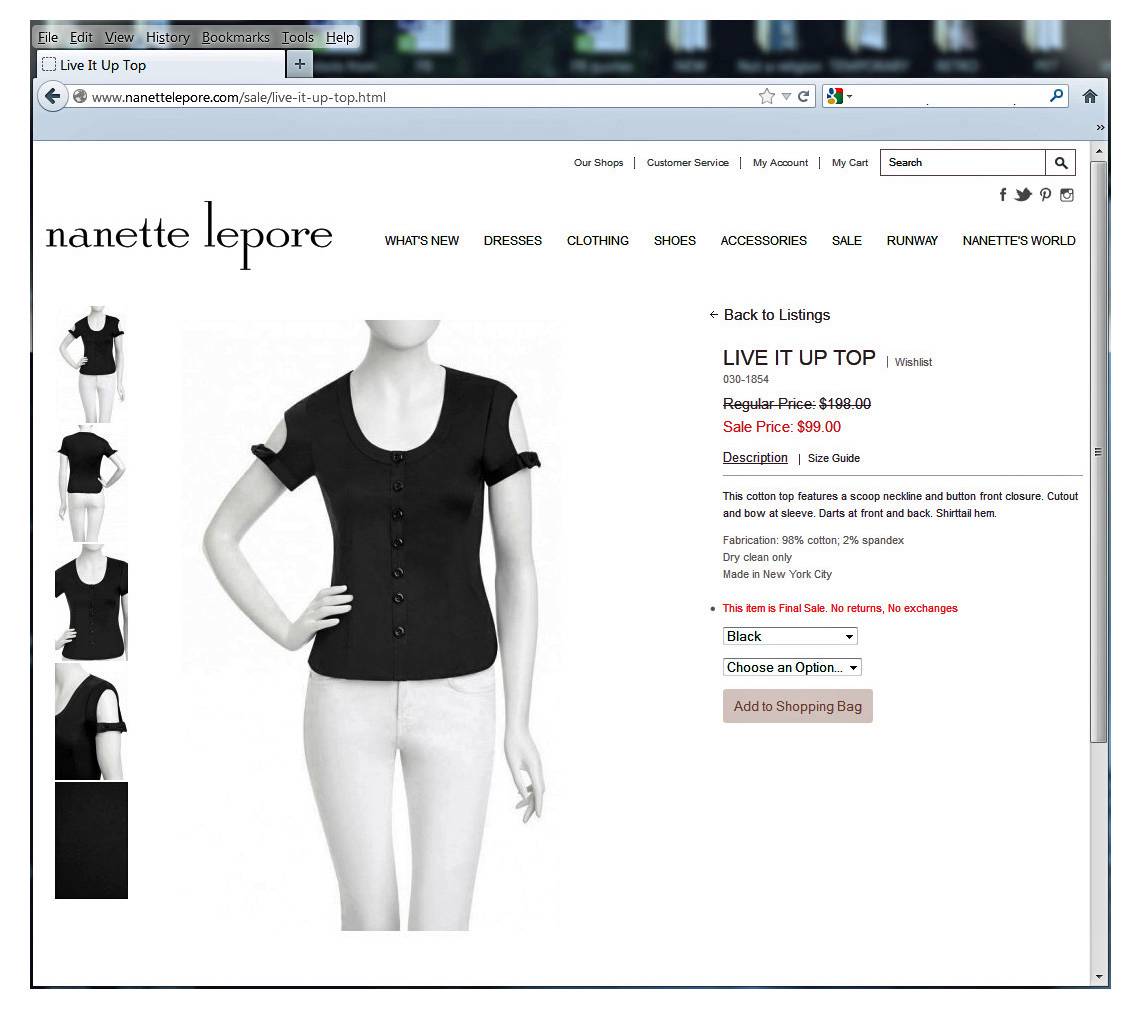
Task: Open the Size Guide tab
Action: click(833, 459)
